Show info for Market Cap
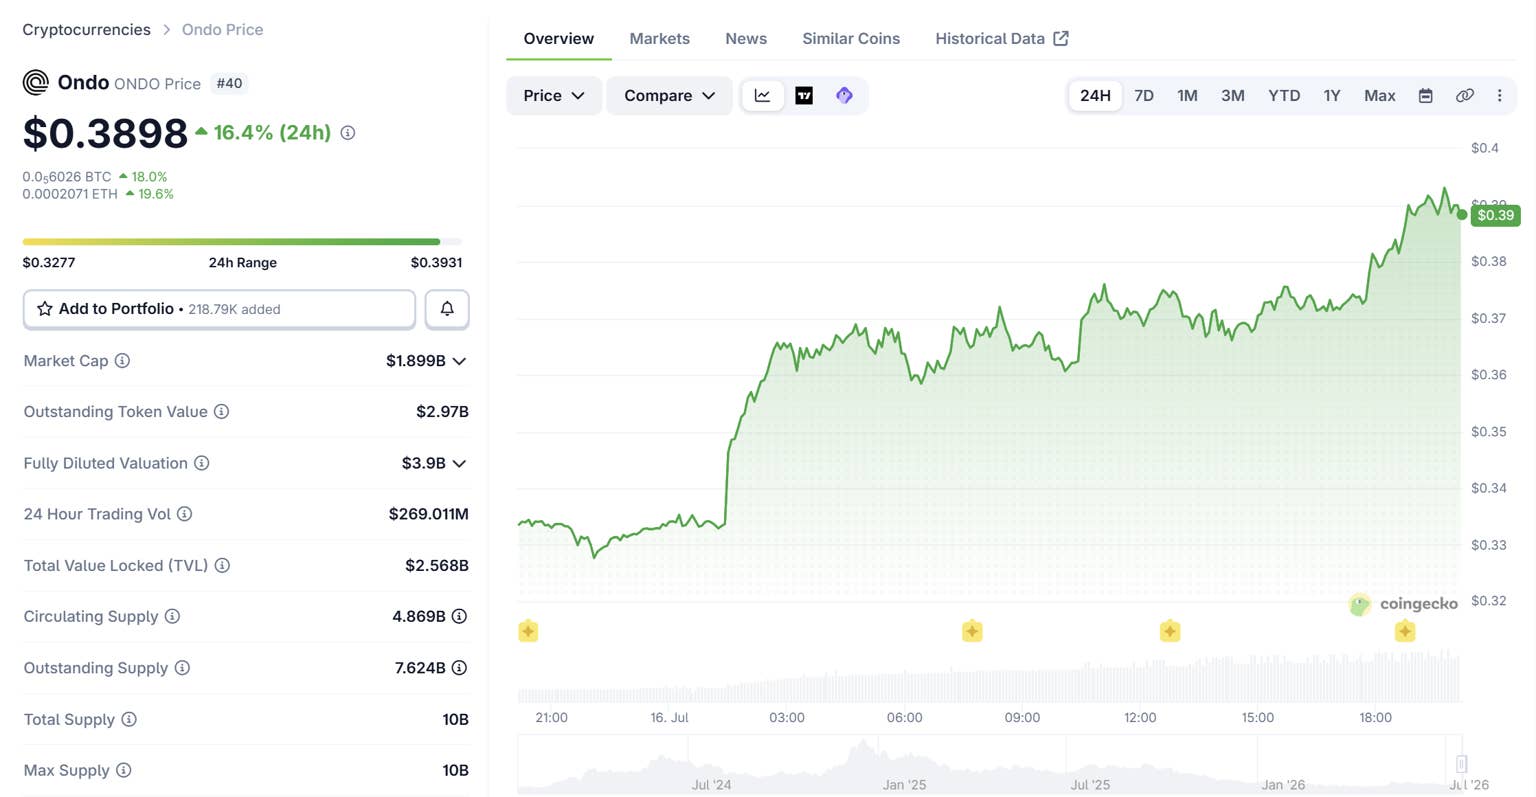The width and height of the screenshot is (1536, 797). [122, 361]
